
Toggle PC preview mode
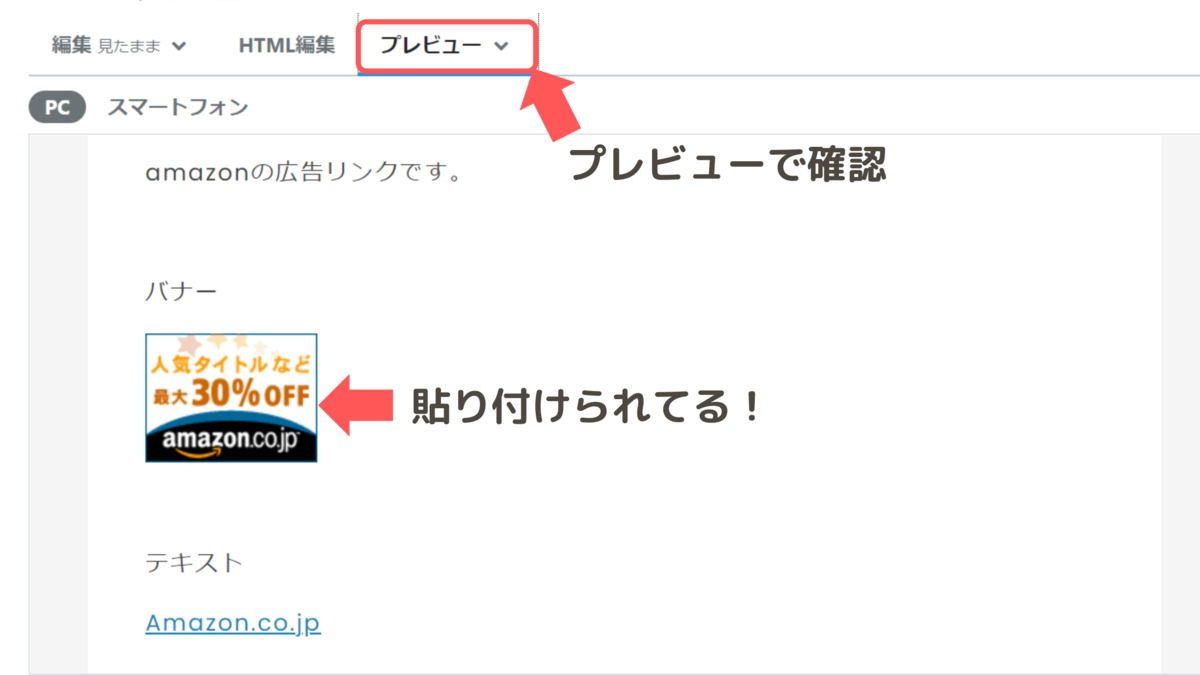(57, 107)
